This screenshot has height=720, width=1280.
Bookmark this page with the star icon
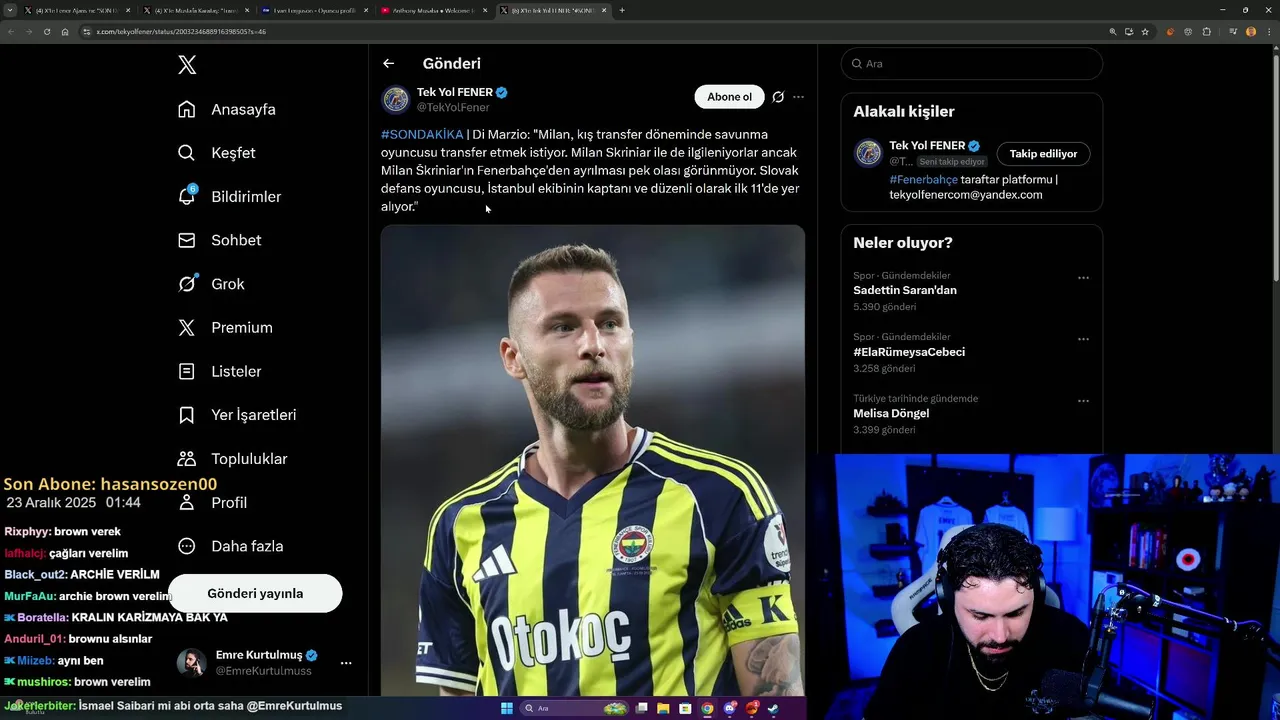pyautogui.click(x=1145, y=31)
